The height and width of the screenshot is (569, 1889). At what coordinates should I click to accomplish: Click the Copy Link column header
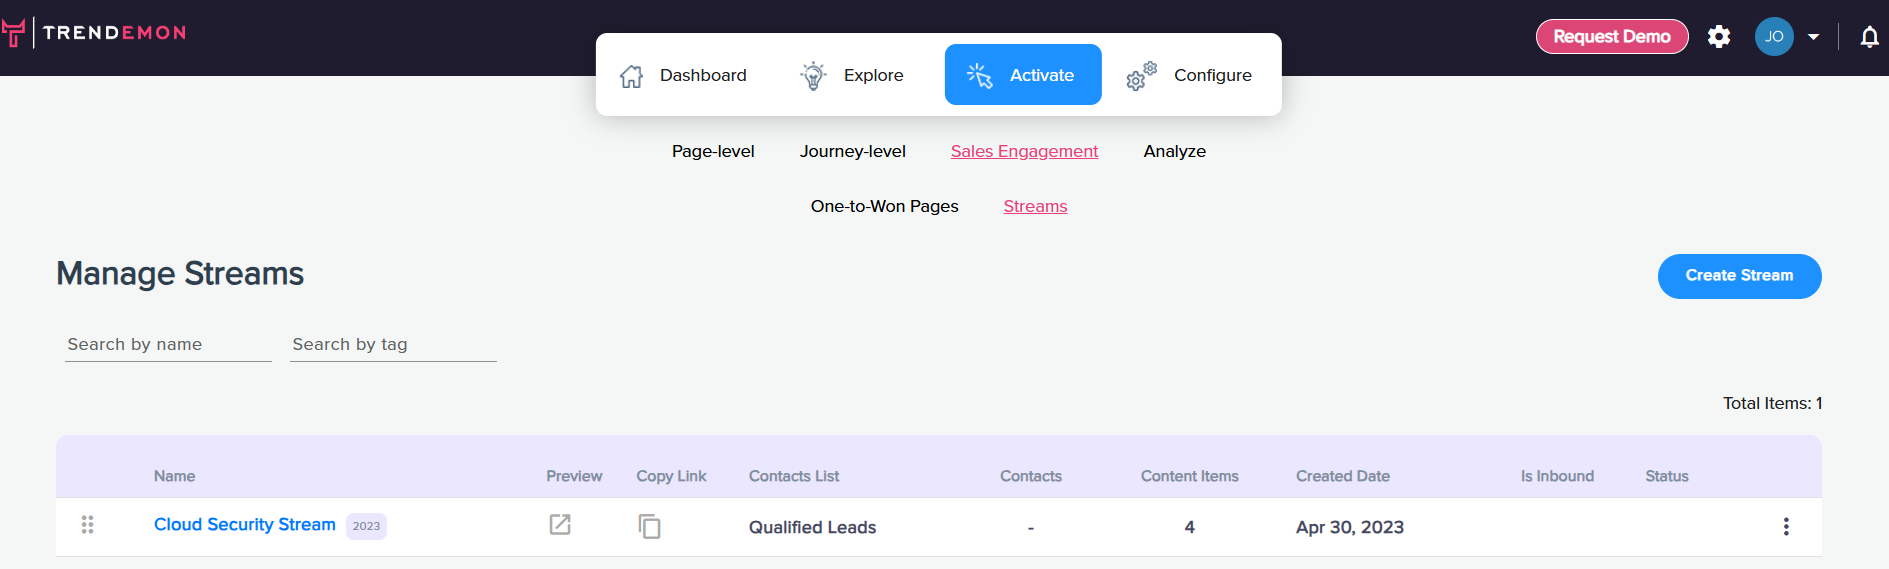(671, 476)
